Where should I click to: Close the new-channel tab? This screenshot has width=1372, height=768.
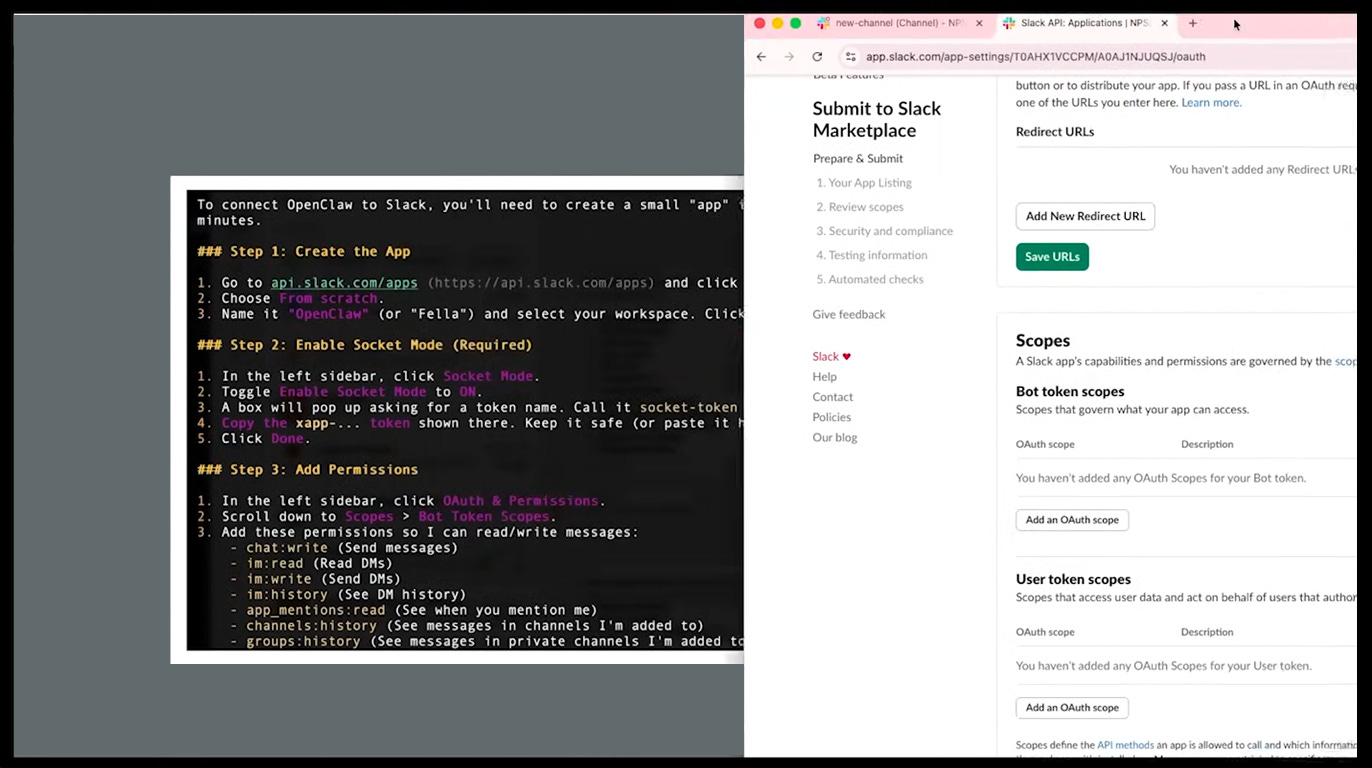pyautogui.click(x=979, y=23)
